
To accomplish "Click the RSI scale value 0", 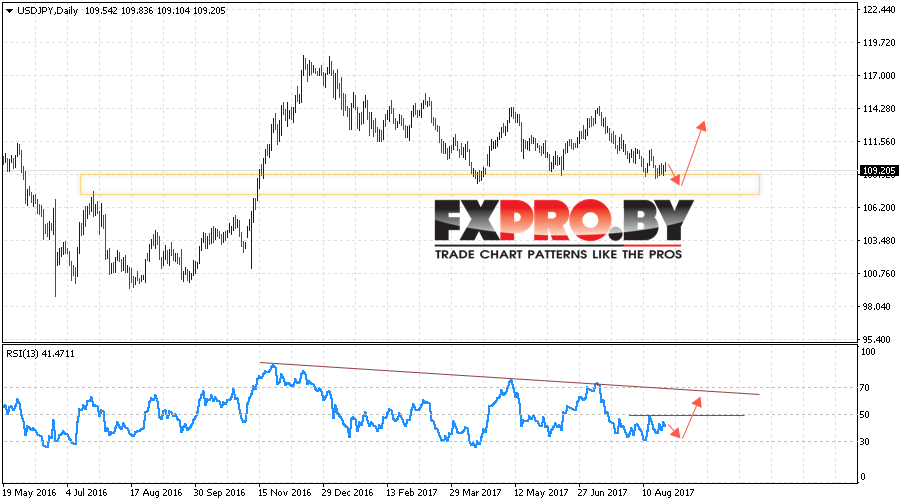I will [864, 477].
